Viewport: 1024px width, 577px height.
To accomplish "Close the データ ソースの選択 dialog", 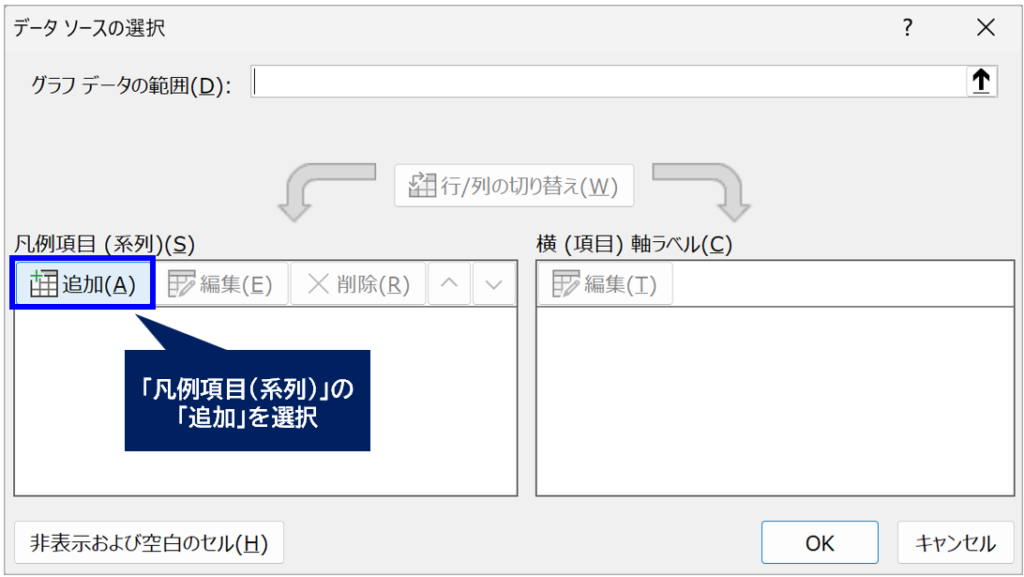I will [986, 27].
